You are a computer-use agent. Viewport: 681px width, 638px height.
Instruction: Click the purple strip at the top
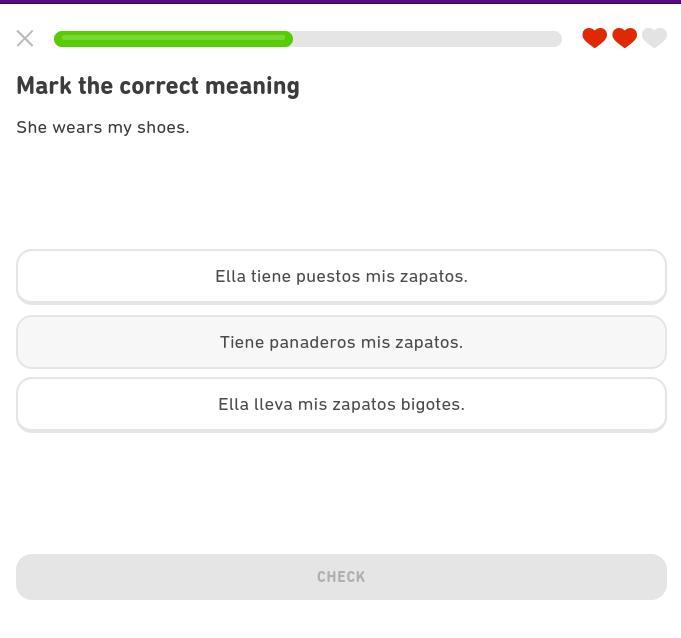click(x=340, y=2)
